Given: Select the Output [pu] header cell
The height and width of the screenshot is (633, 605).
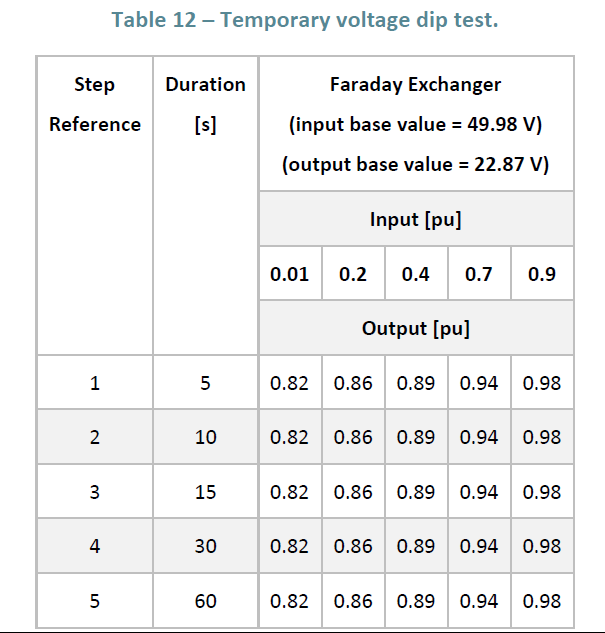Looking at the screenshot, I should coord(415,328).
